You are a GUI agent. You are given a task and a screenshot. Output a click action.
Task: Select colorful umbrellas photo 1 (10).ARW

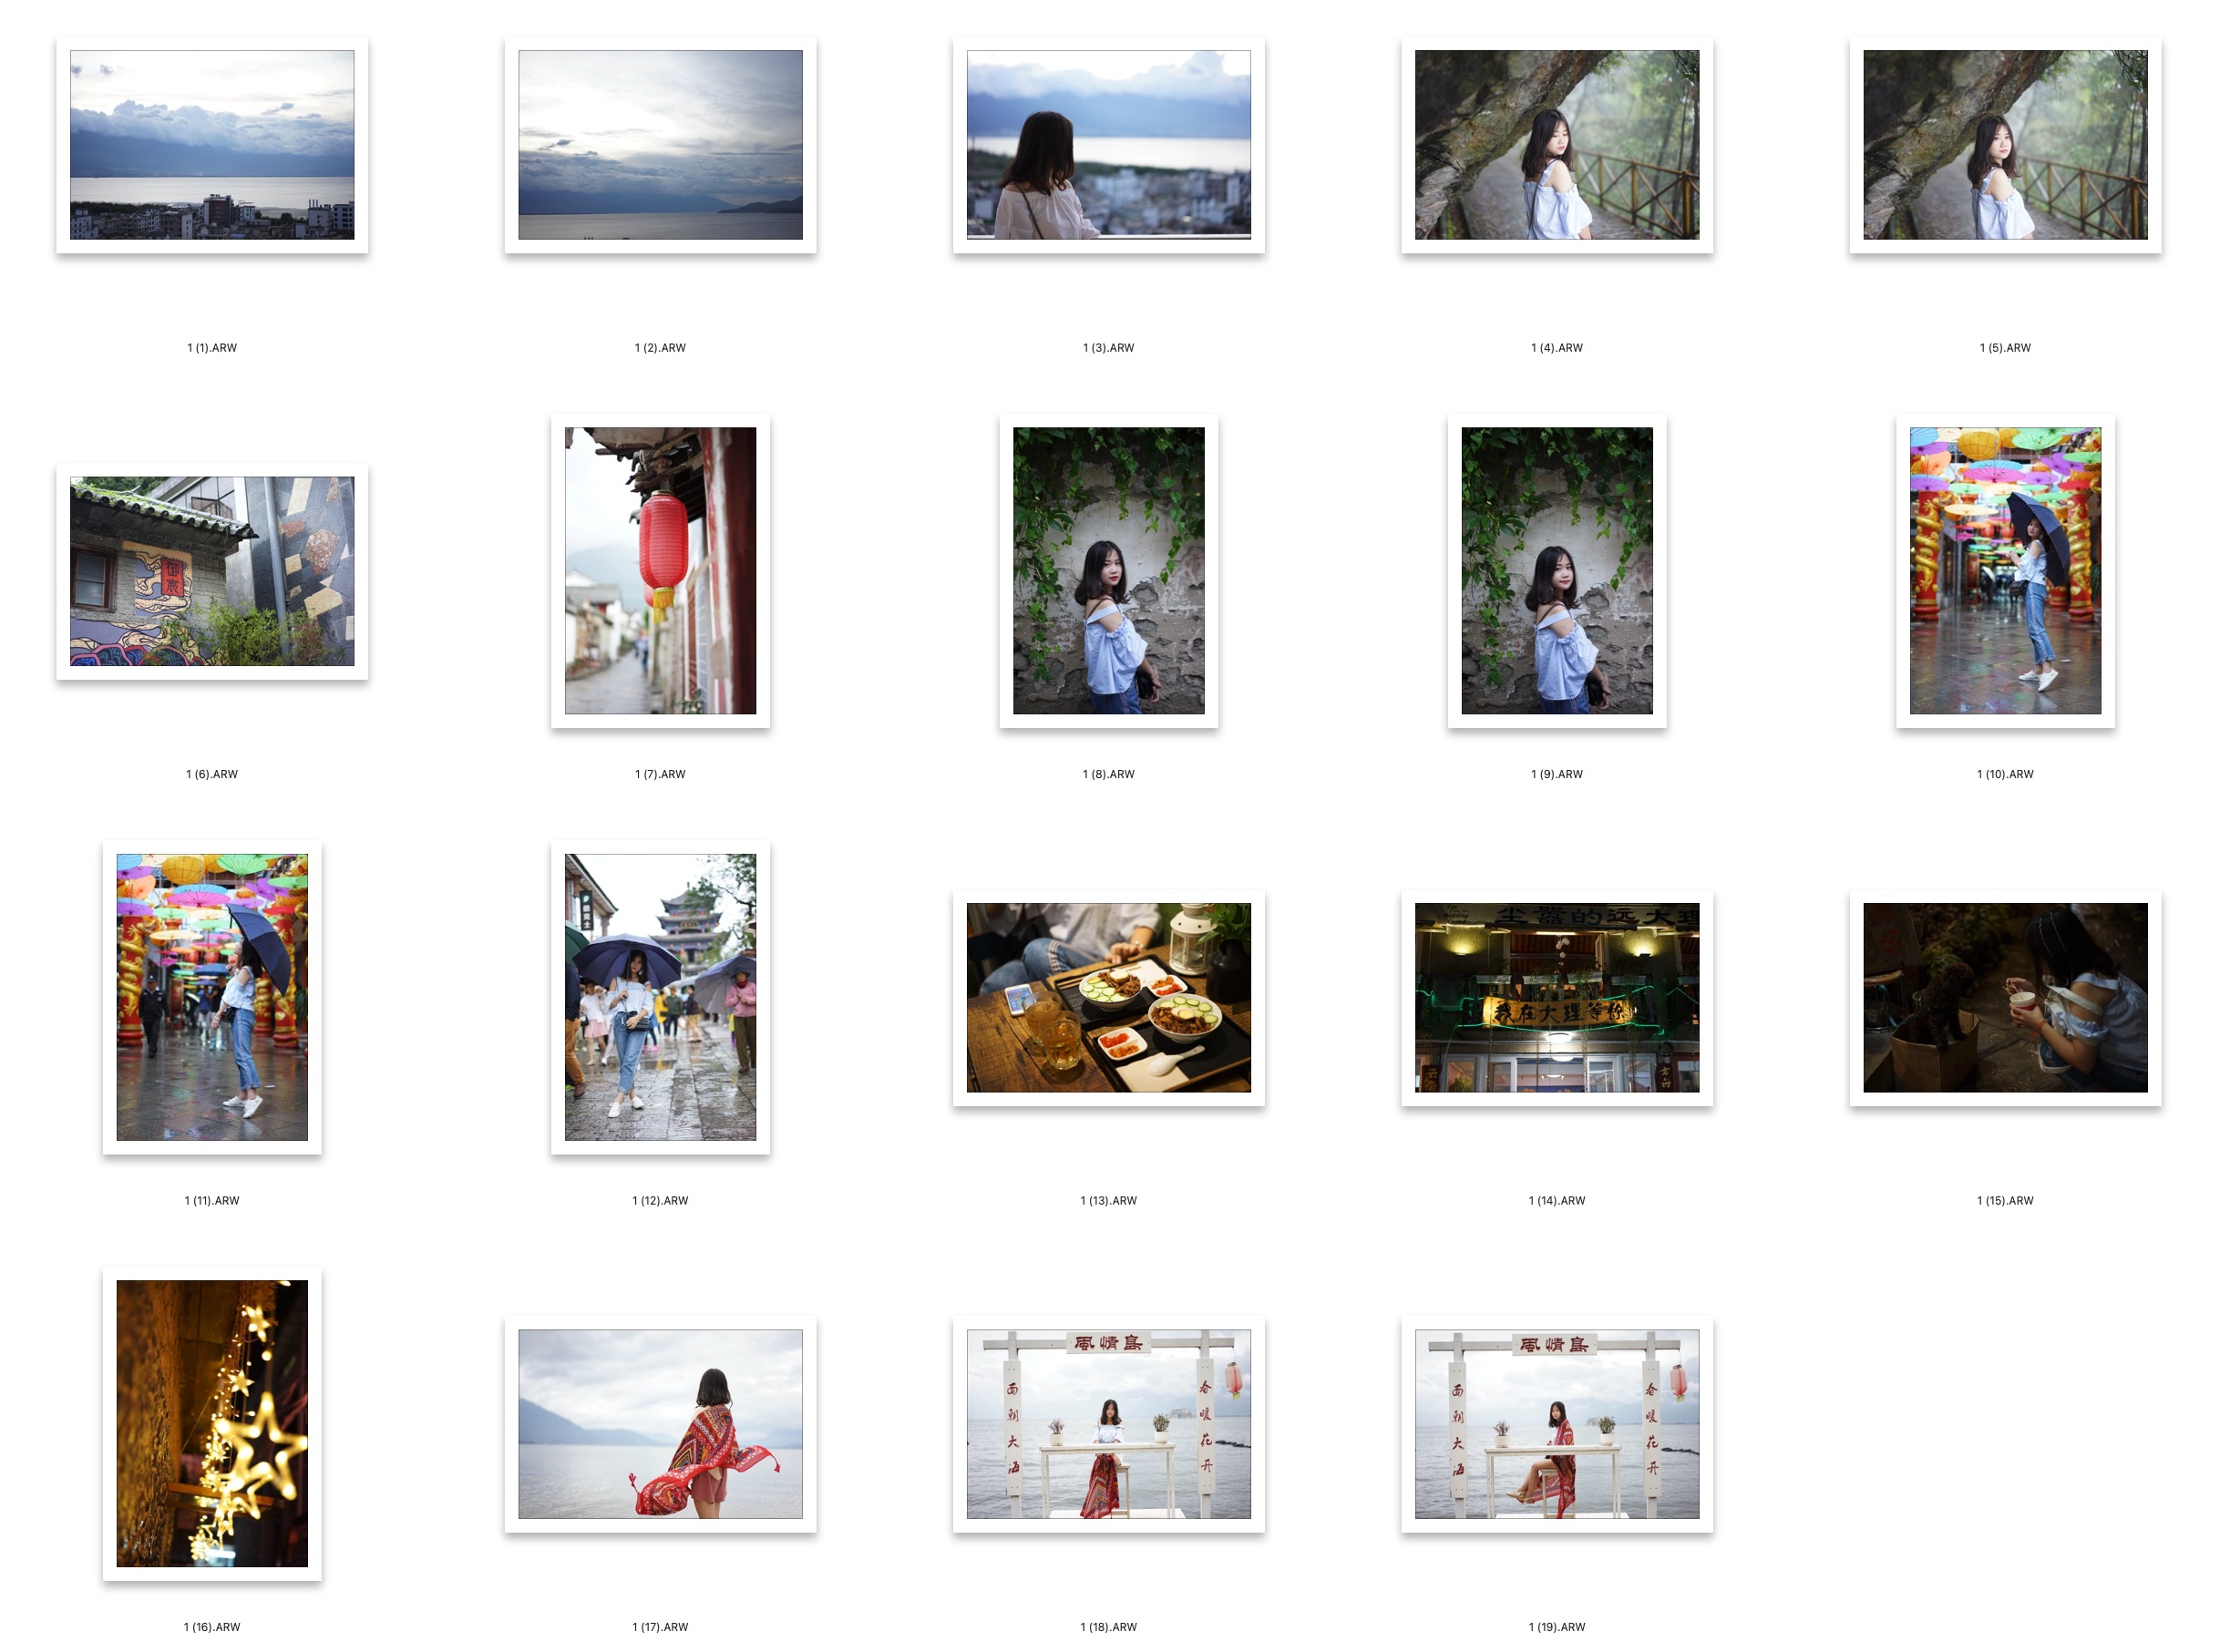click(x=2004, y=571)
